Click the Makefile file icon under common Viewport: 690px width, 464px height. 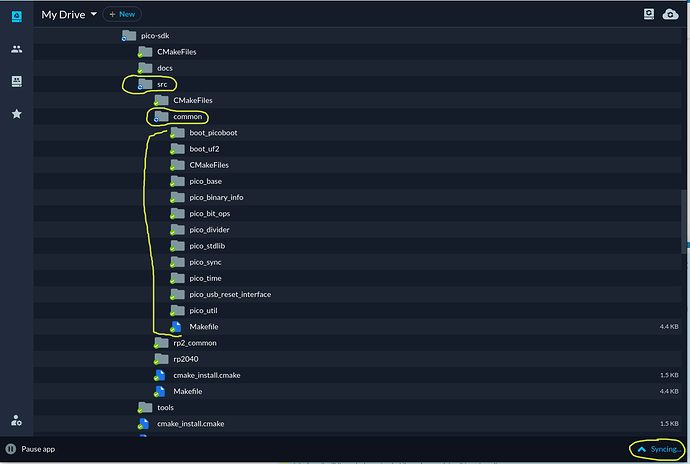[x=176, y=327]
